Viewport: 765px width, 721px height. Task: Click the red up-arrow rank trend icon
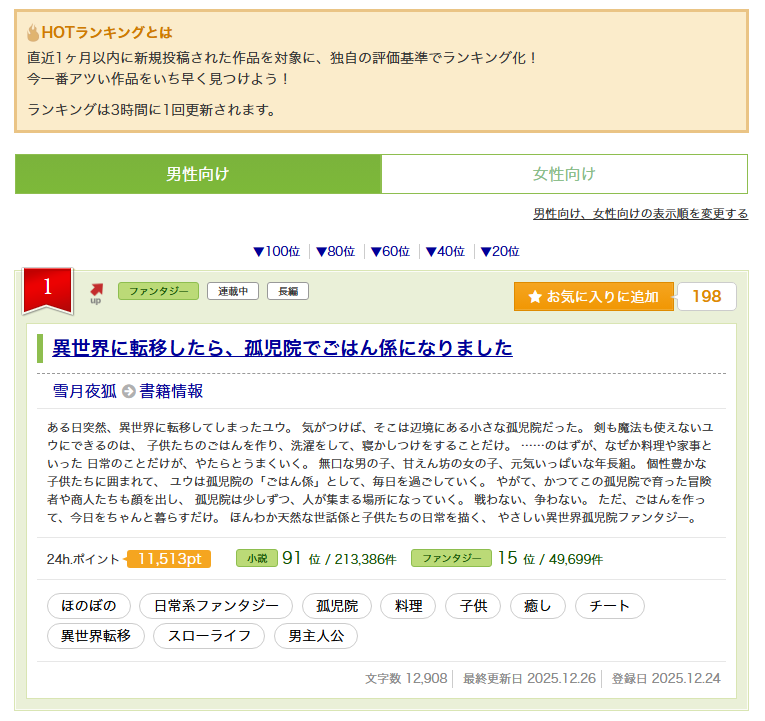coord(96,294)
